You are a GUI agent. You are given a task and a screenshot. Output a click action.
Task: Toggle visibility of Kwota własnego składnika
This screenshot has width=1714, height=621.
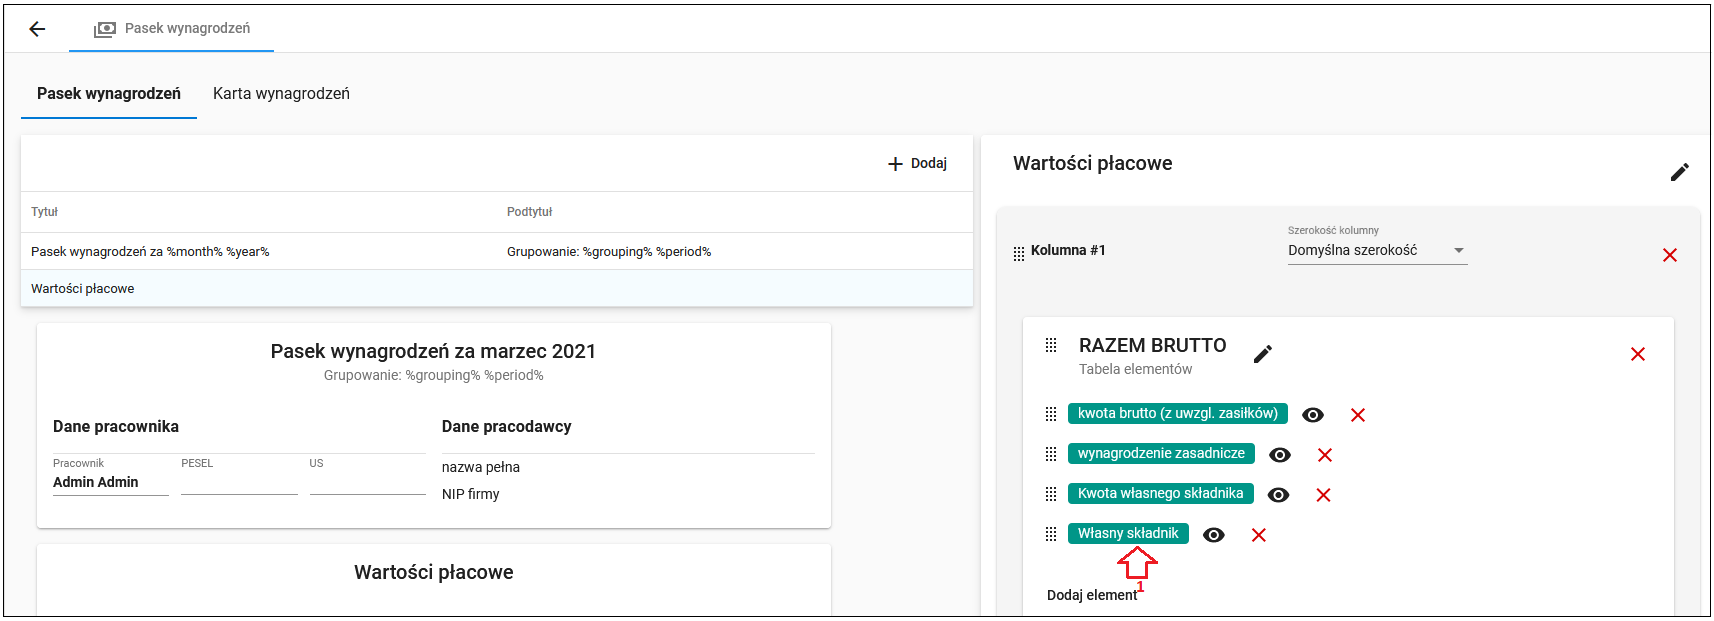(x=1279, y=495)
